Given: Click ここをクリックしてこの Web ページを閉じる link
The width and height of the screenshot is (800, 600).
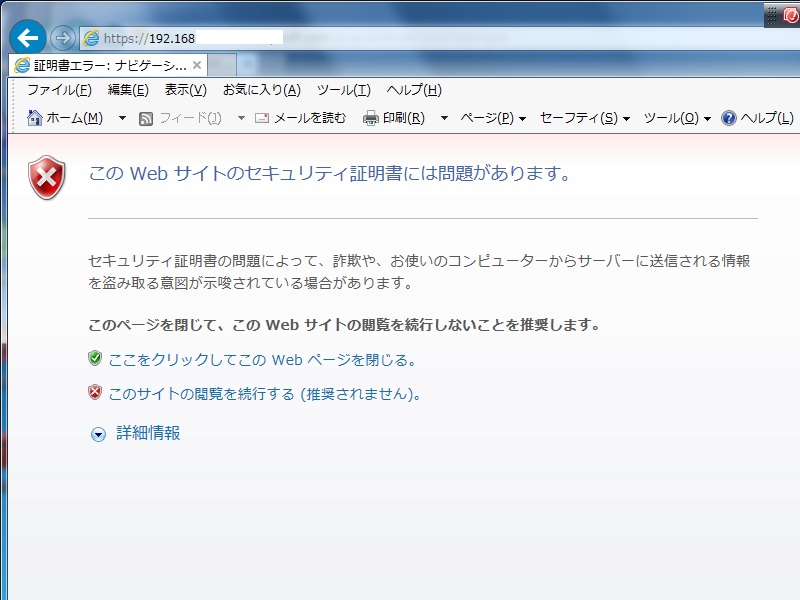Looking at the screenshot, I should (262, 360).
